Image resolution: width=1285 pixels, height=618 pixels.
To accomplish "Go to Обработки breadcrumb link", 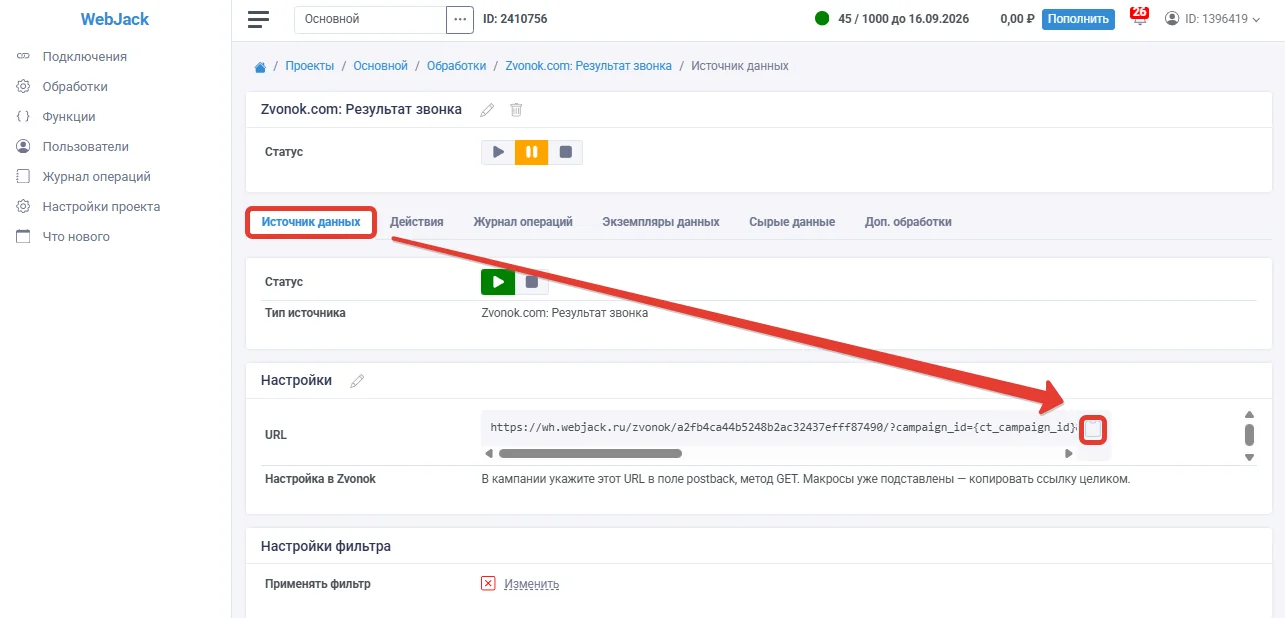I will [457, 66].
